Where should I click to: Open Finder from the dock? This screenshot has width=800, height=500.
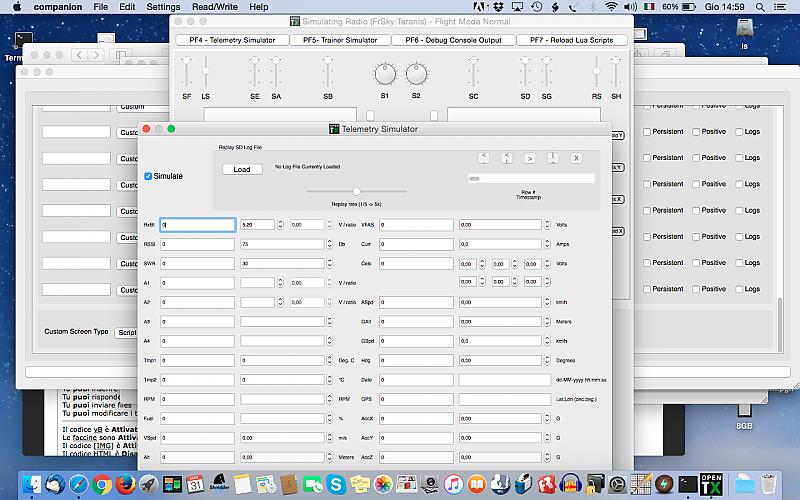pos(33,485)
